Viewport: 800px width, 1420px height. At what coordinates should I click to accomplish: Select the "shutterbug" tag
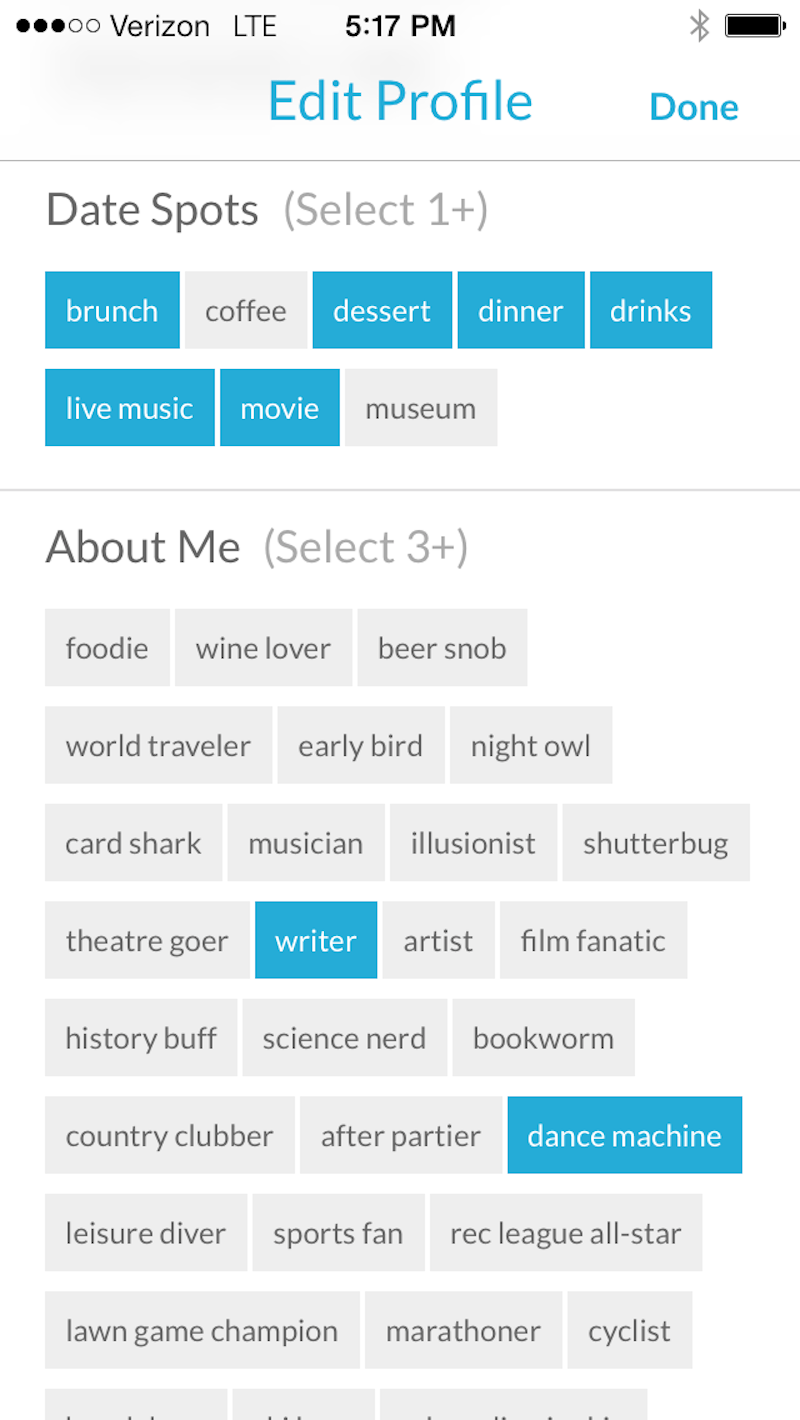[656, 842]
